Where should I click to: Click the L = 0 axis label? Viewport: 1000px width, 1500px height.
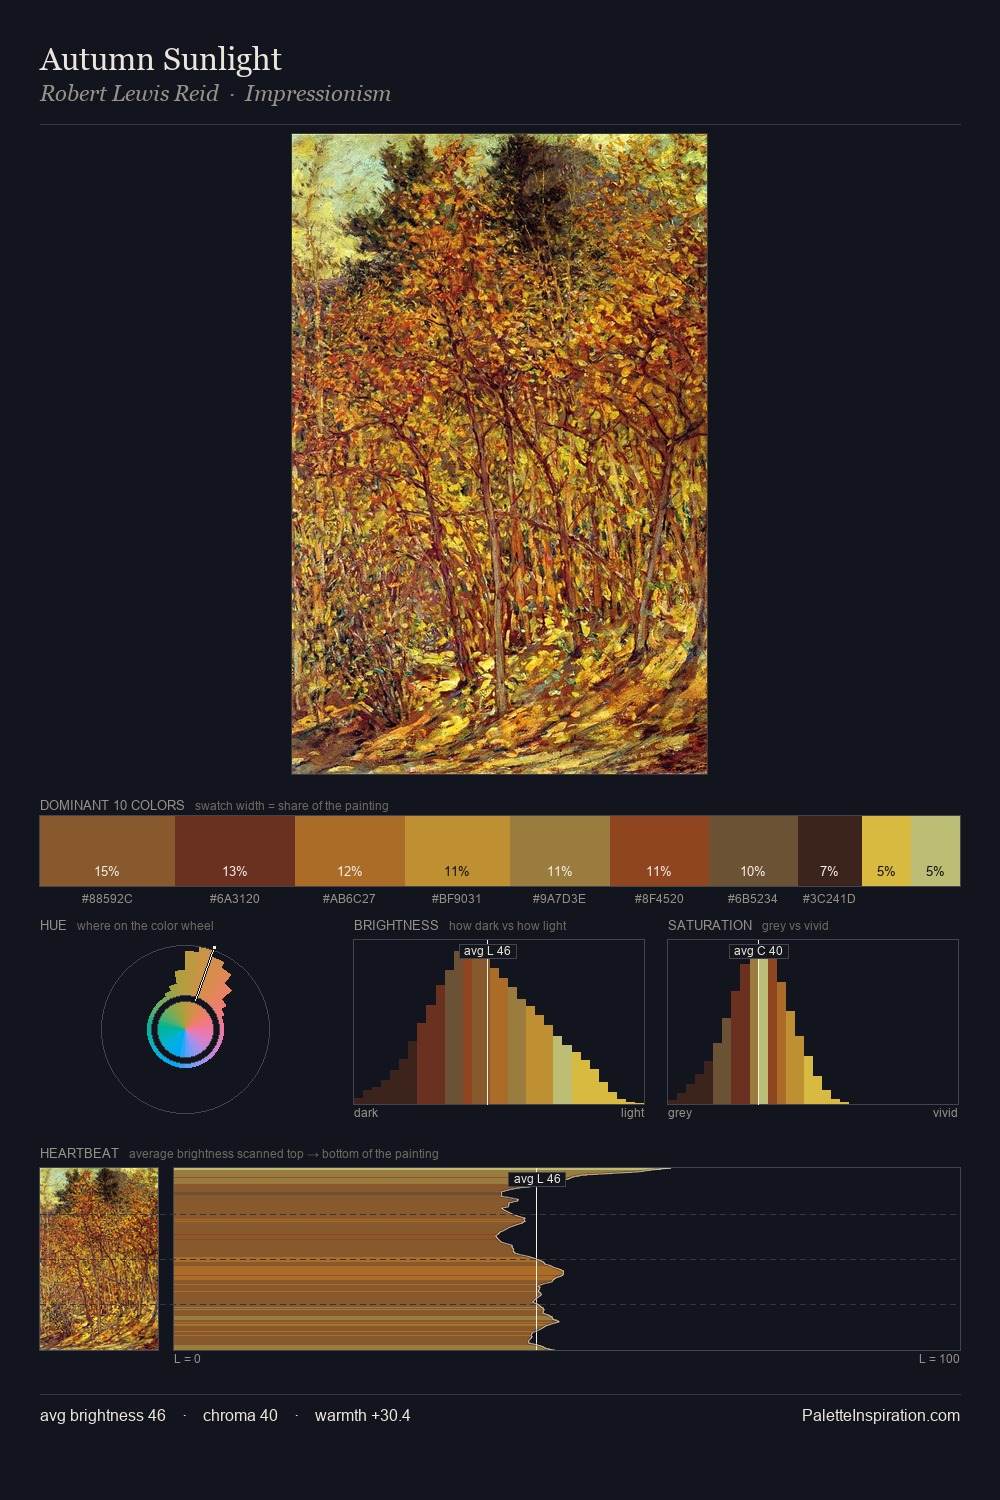[x=187, y=1359]
